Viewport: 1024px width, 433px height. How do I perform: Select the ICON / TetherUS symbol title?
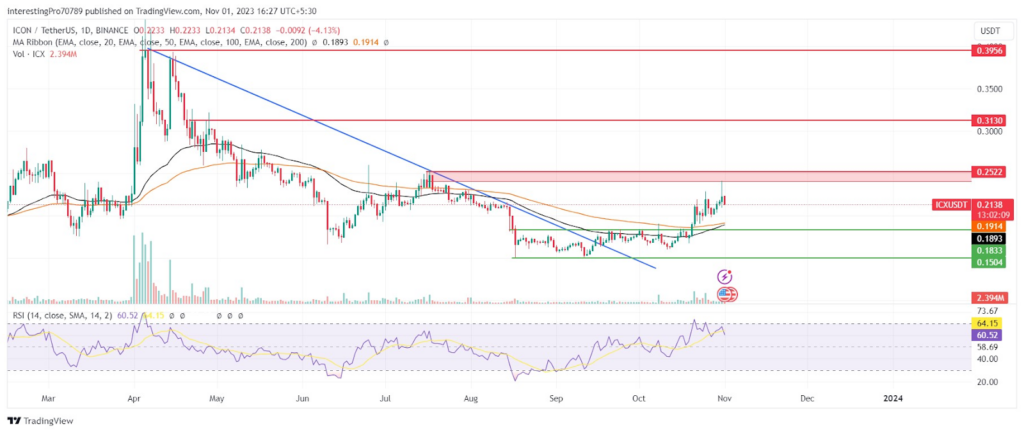pyautogui.click(x=43, y=31)
